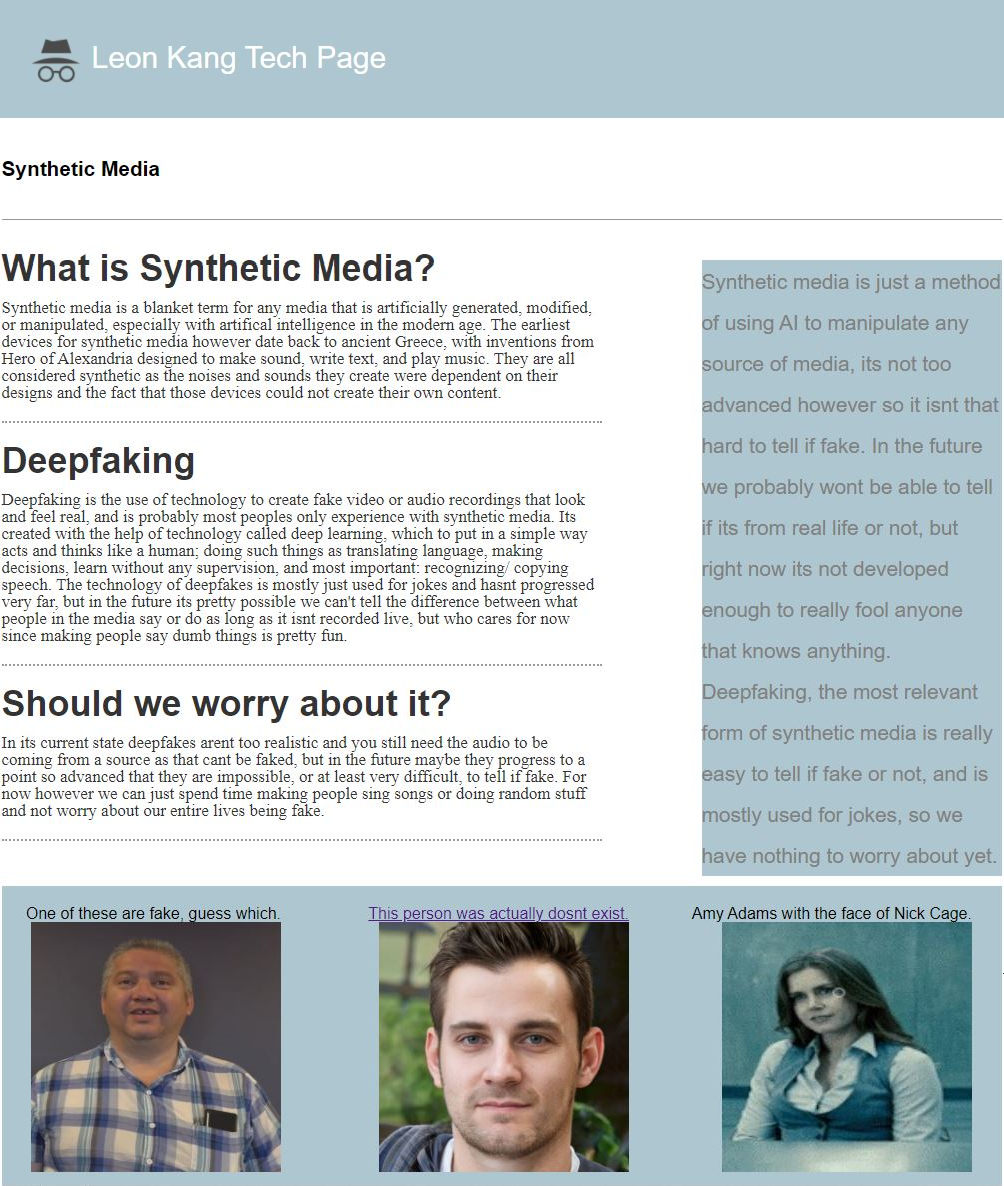The height and width of the screenshot is (1186, 1004).
Task: Click the Amy Adams Nick Cage caption
Action: 831,913
